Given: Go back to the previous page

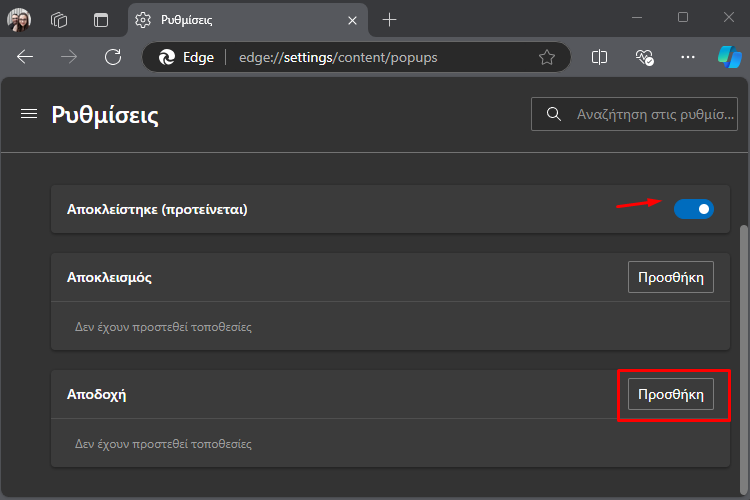Looking at the screenshot, I should tap(25, 57).
